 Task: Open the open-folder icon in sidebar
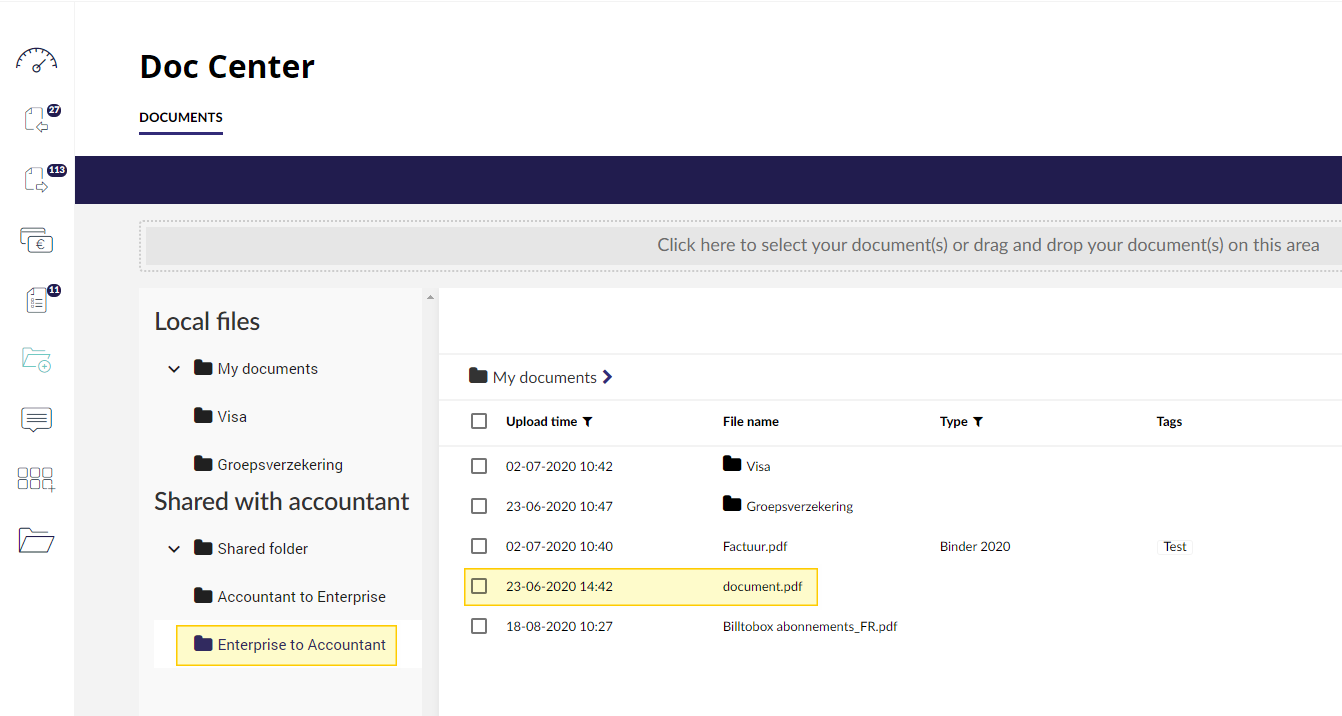pos(36,540)
